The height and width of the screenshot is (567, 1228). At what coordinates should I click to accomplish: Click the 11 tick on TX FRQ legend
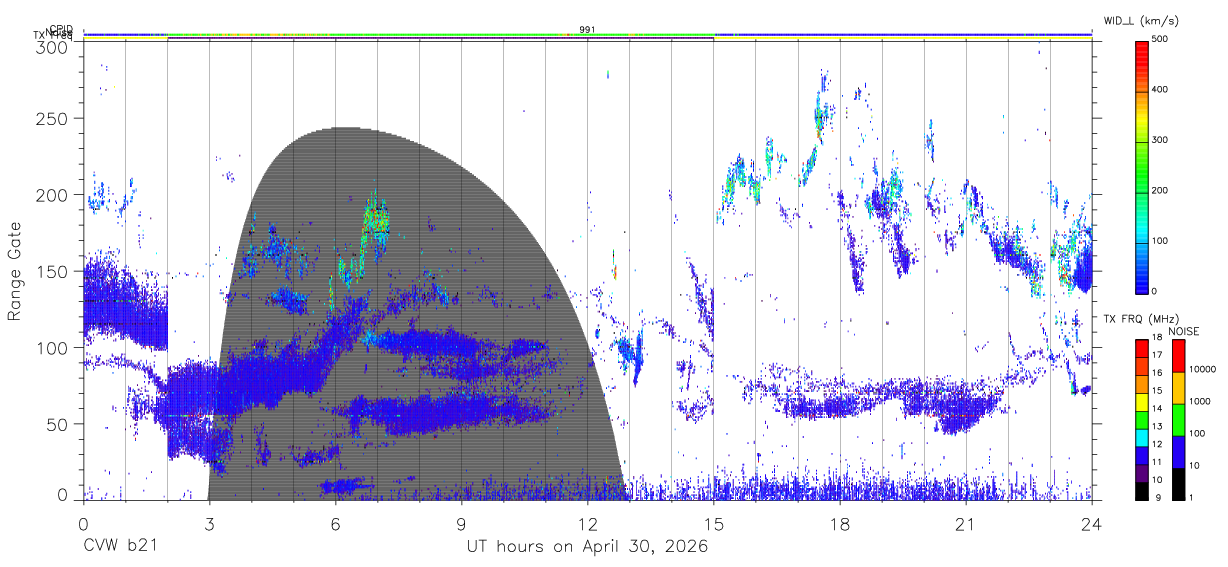1158,462
